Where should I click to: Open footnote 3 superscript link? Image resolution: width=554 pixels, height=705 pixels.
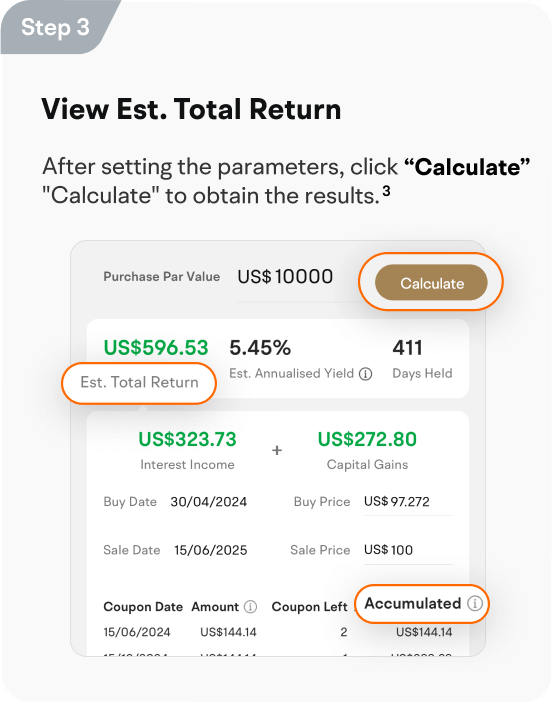(386, 191)
